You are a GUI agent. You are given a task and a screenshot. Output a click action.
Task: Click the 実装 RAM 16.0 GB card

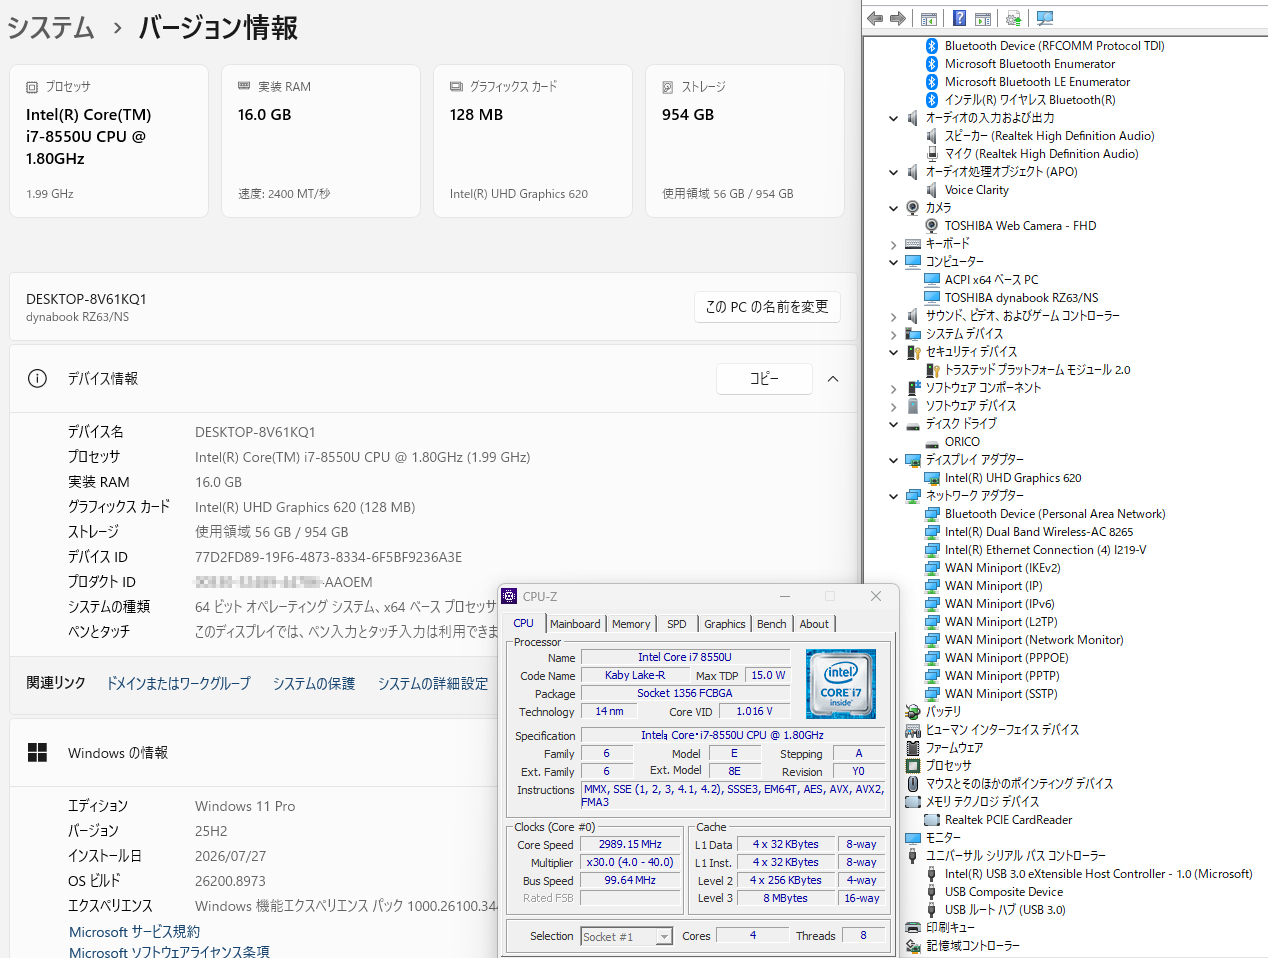(321, 141)
